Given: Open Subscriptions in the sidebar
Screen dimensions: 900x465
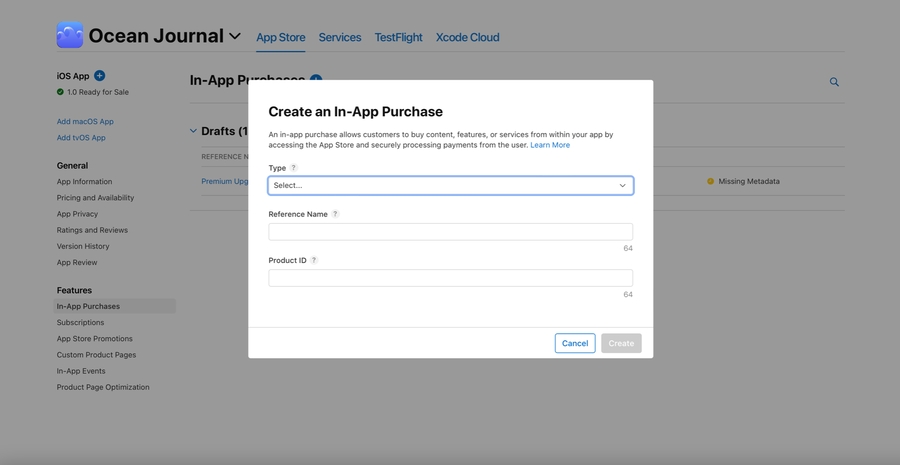Looking at the screenshot, I should pos(80,322).
